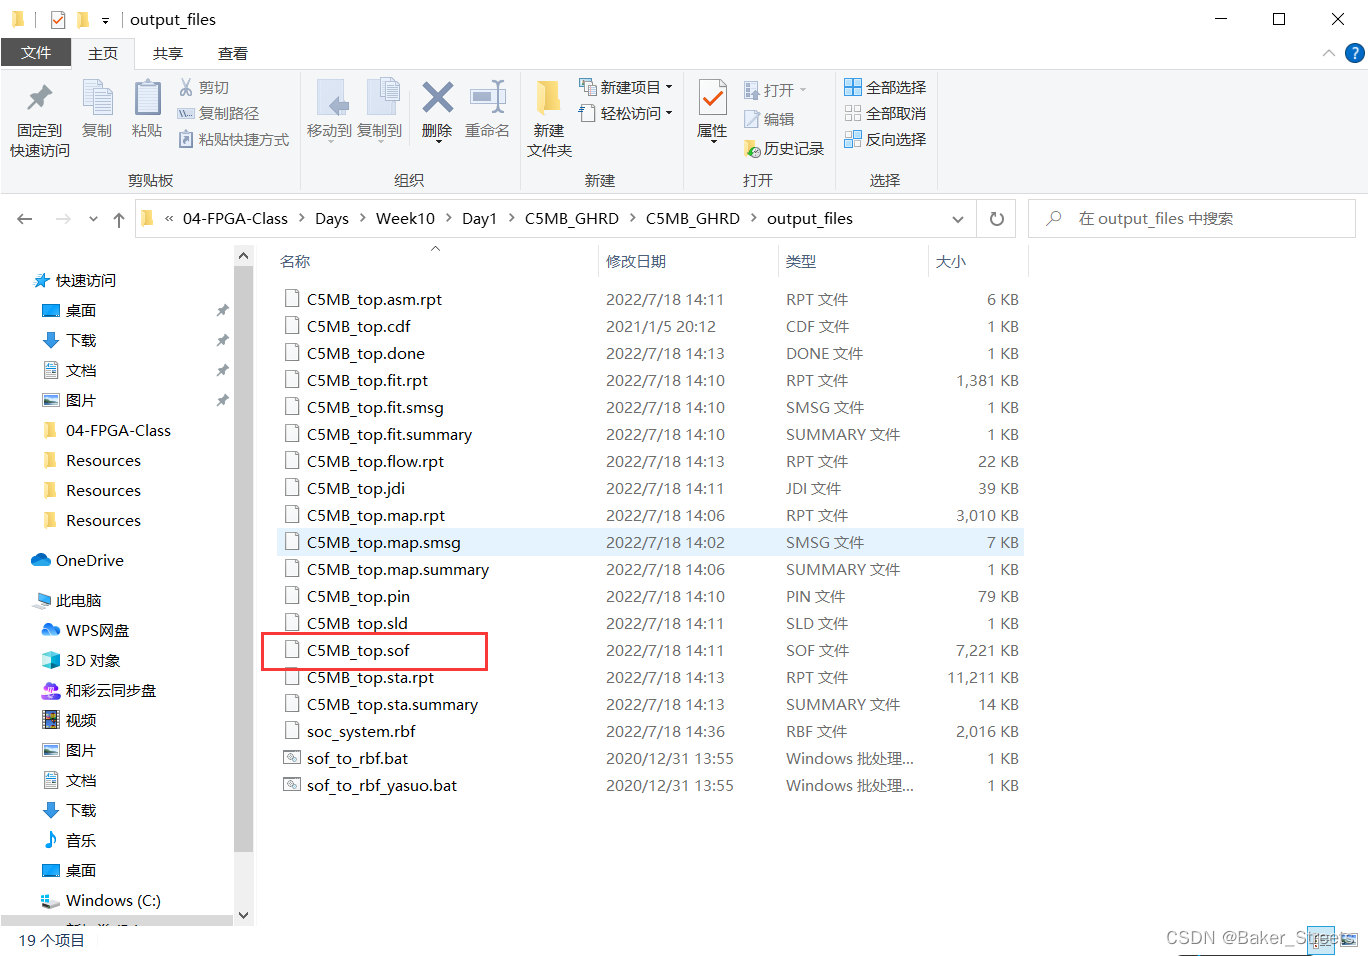The image size is (1369, 956).
Task: Click the Delete (删除) X icon
Action: point(438,97)
